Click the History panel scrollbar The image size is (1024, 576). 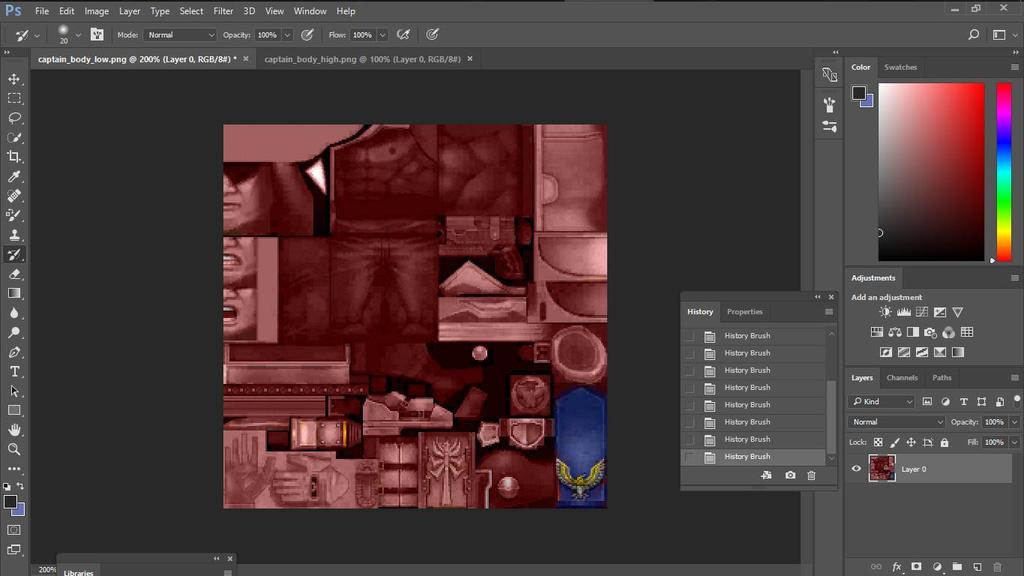click(831, 417)
